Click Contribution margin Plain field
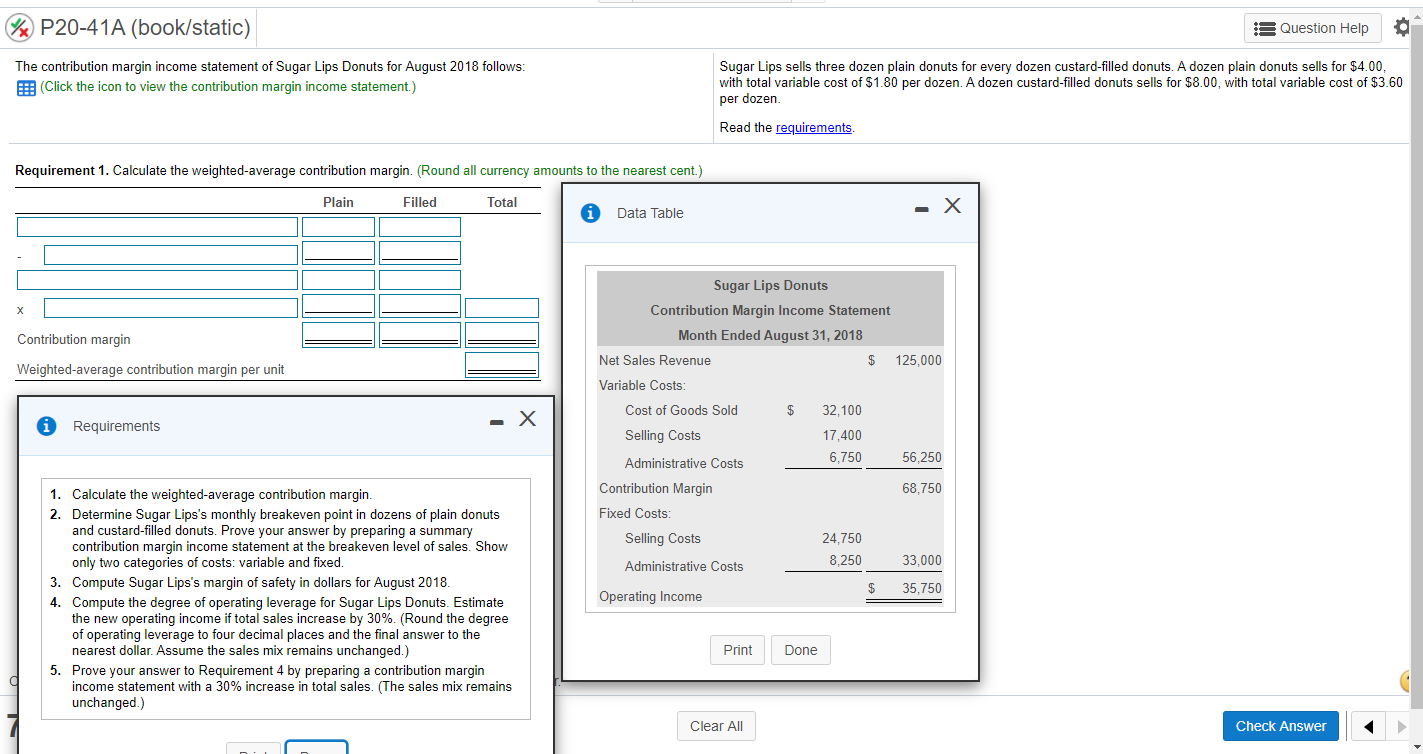 click(x=339, y=335)
